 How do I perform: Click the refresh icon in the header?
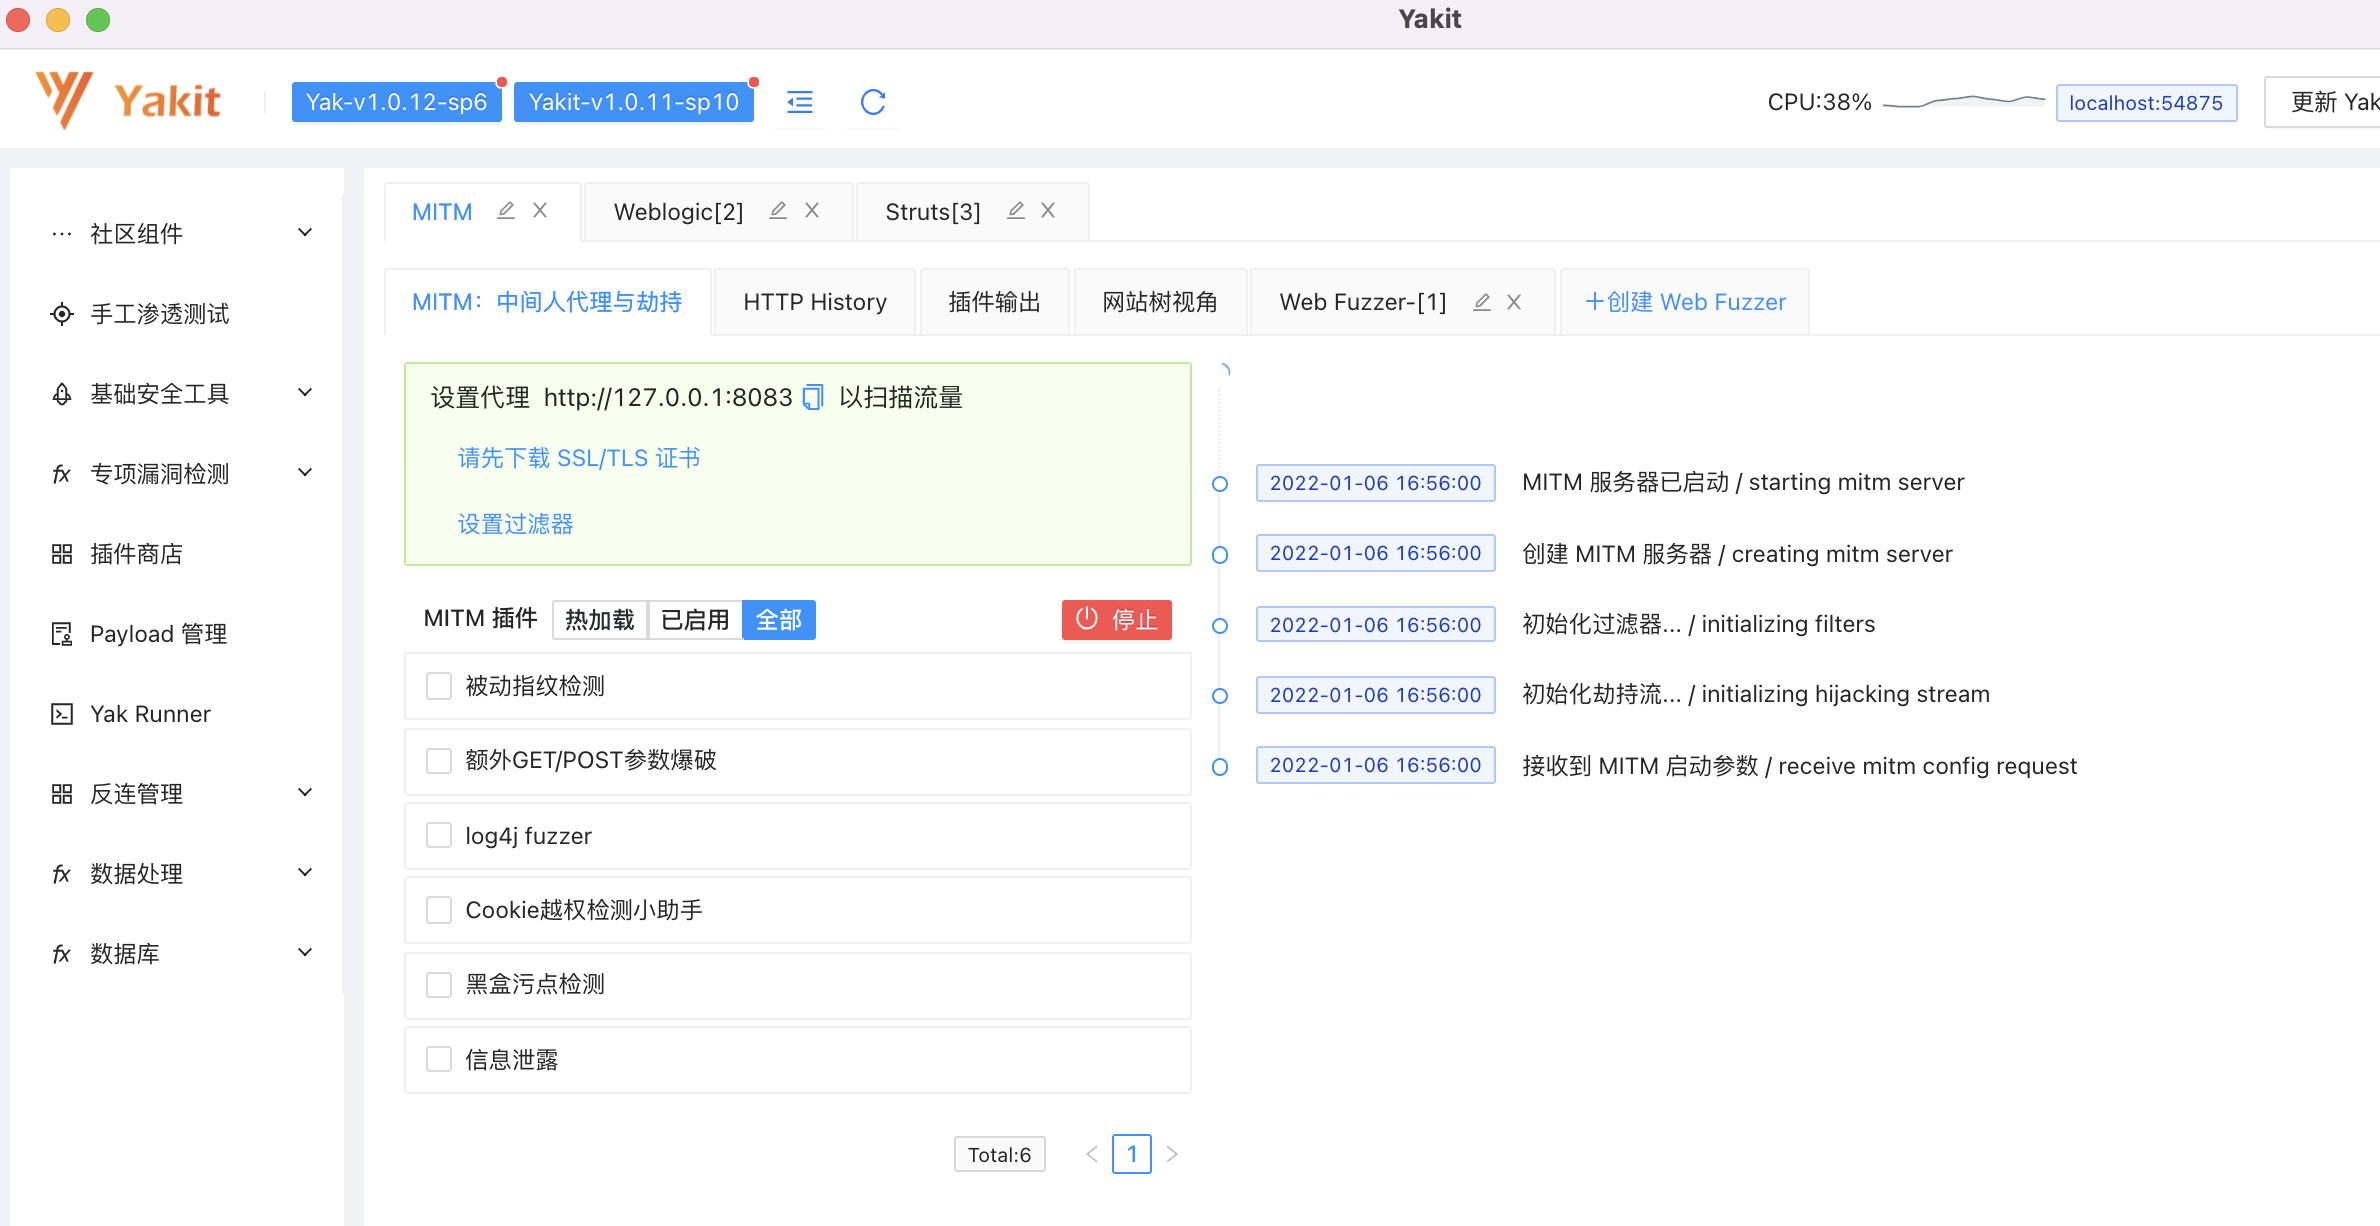tap(873, 102)
